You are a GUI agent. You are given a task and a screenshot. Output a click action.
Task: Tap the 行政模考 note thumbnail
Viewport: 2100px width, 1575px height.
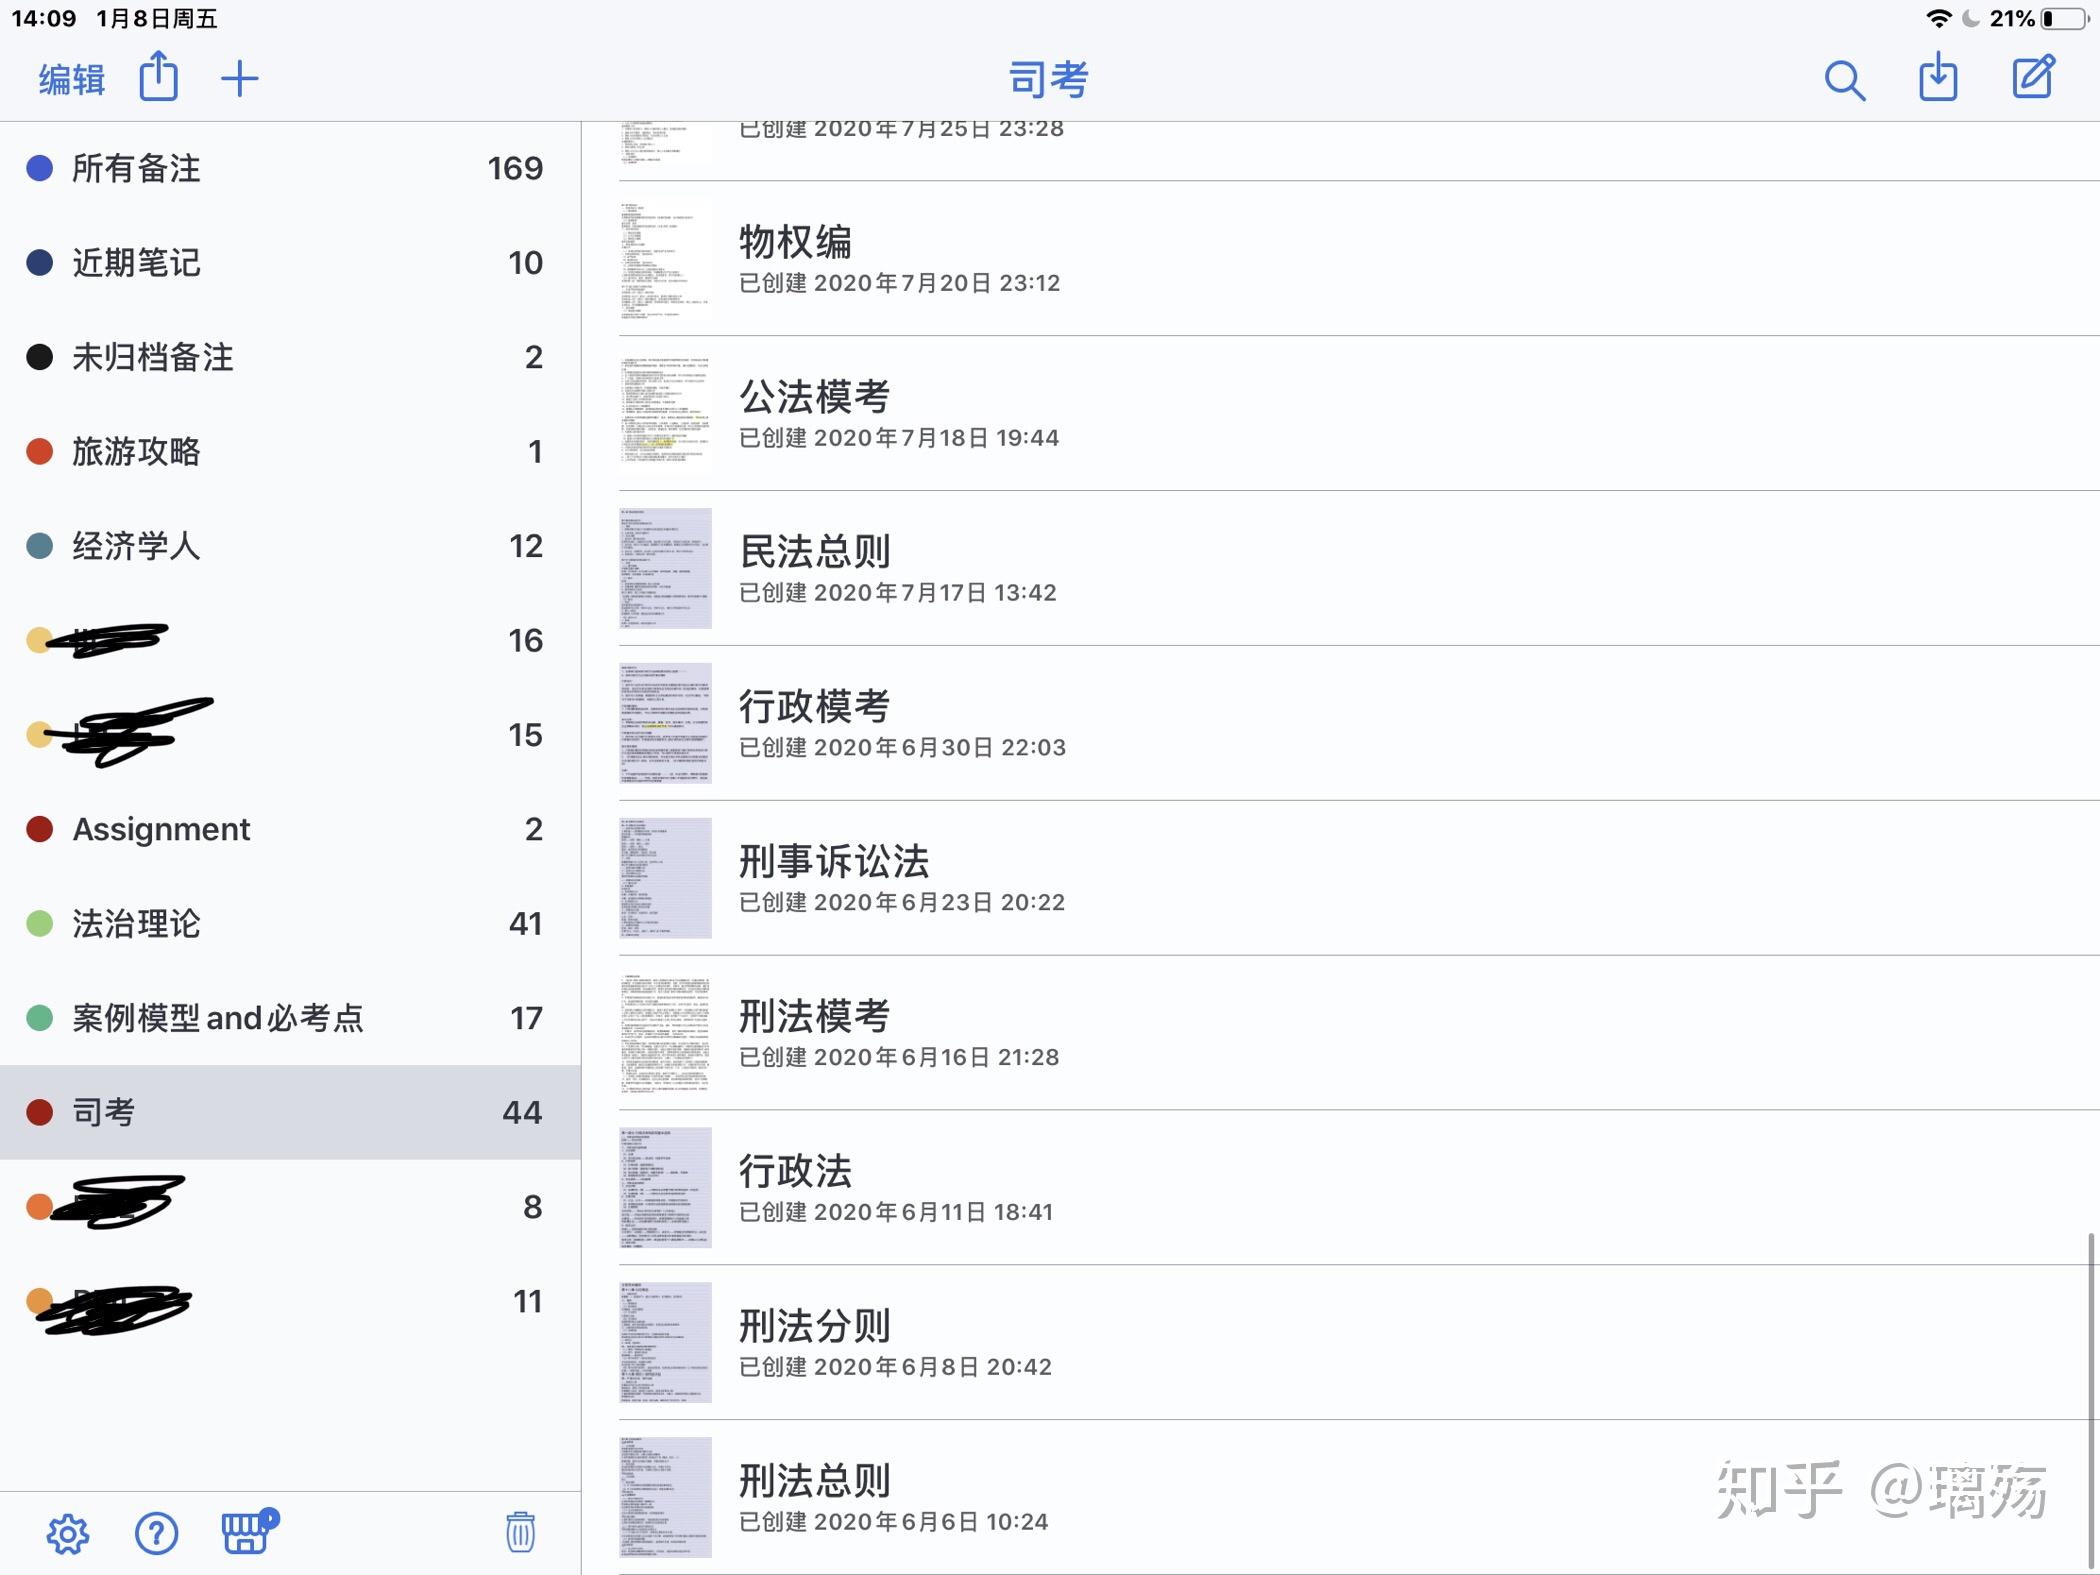665,723
